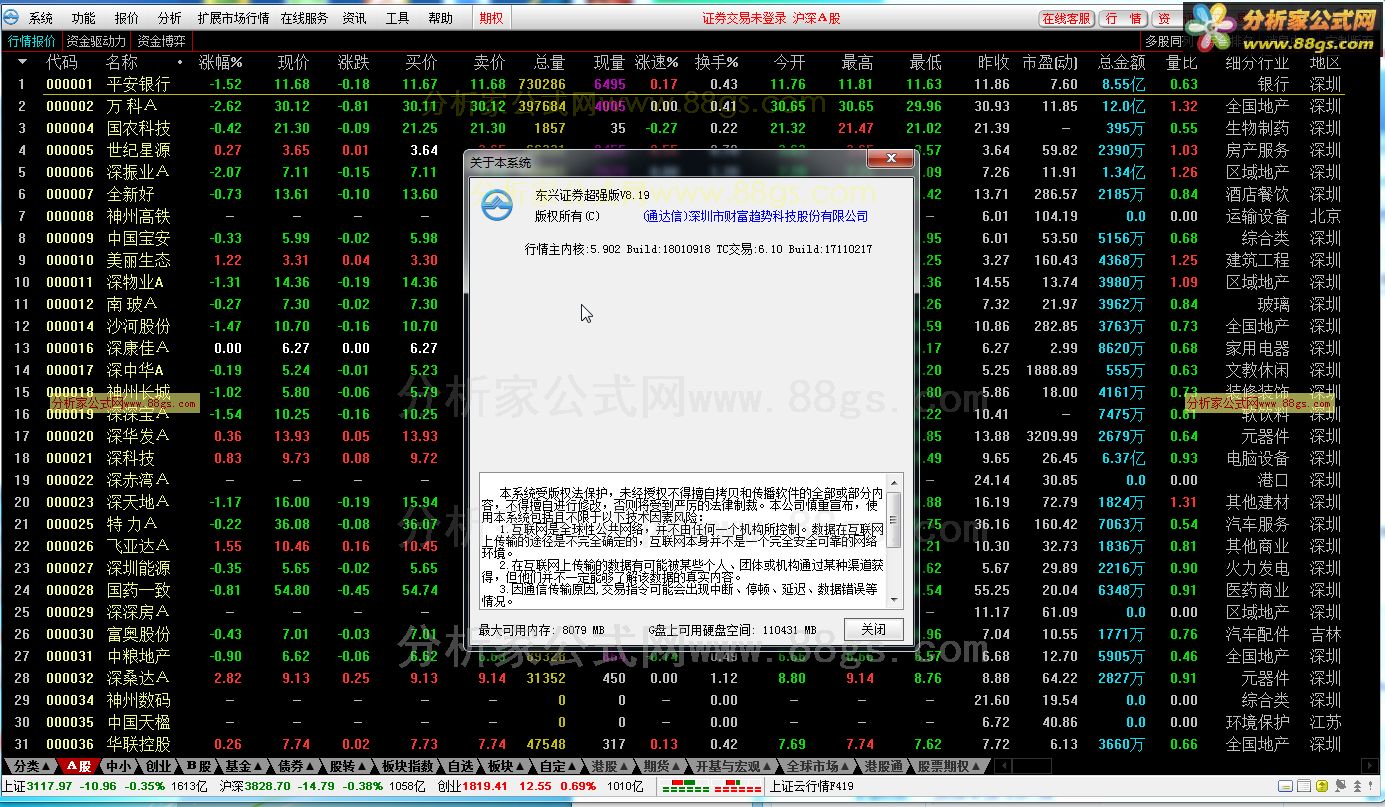Switch to the B股 tab
1385x807 pixels.
coord(199,766)
